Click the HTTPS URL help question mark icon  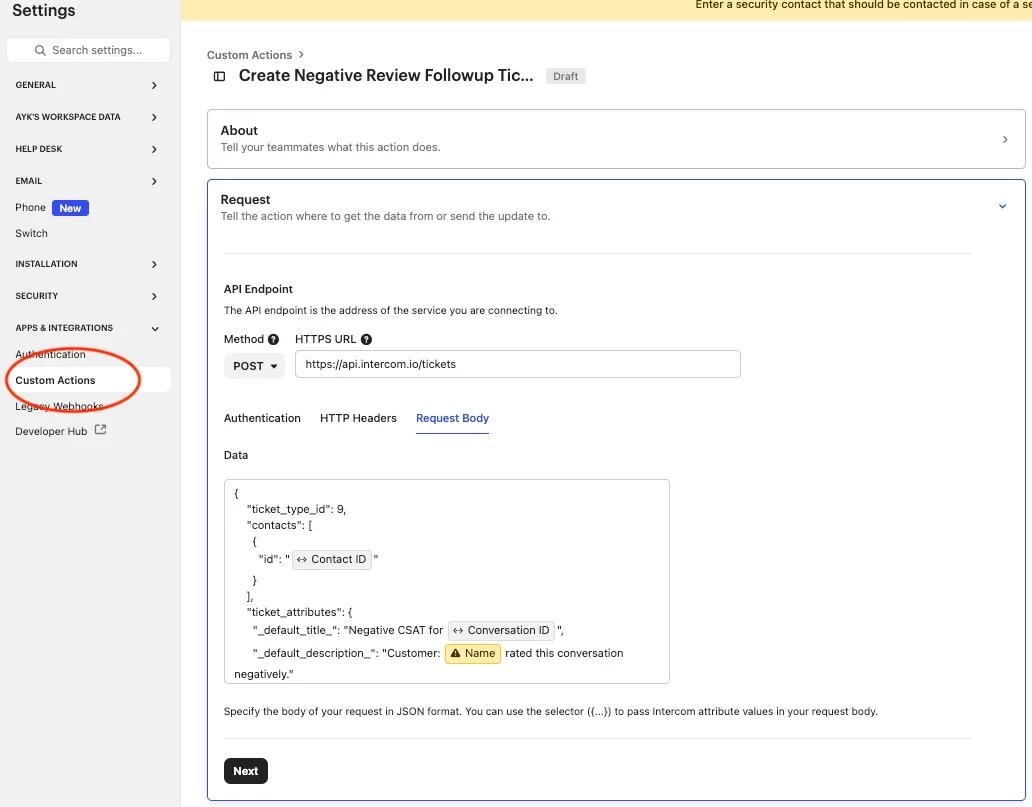(x=367, y=339)
